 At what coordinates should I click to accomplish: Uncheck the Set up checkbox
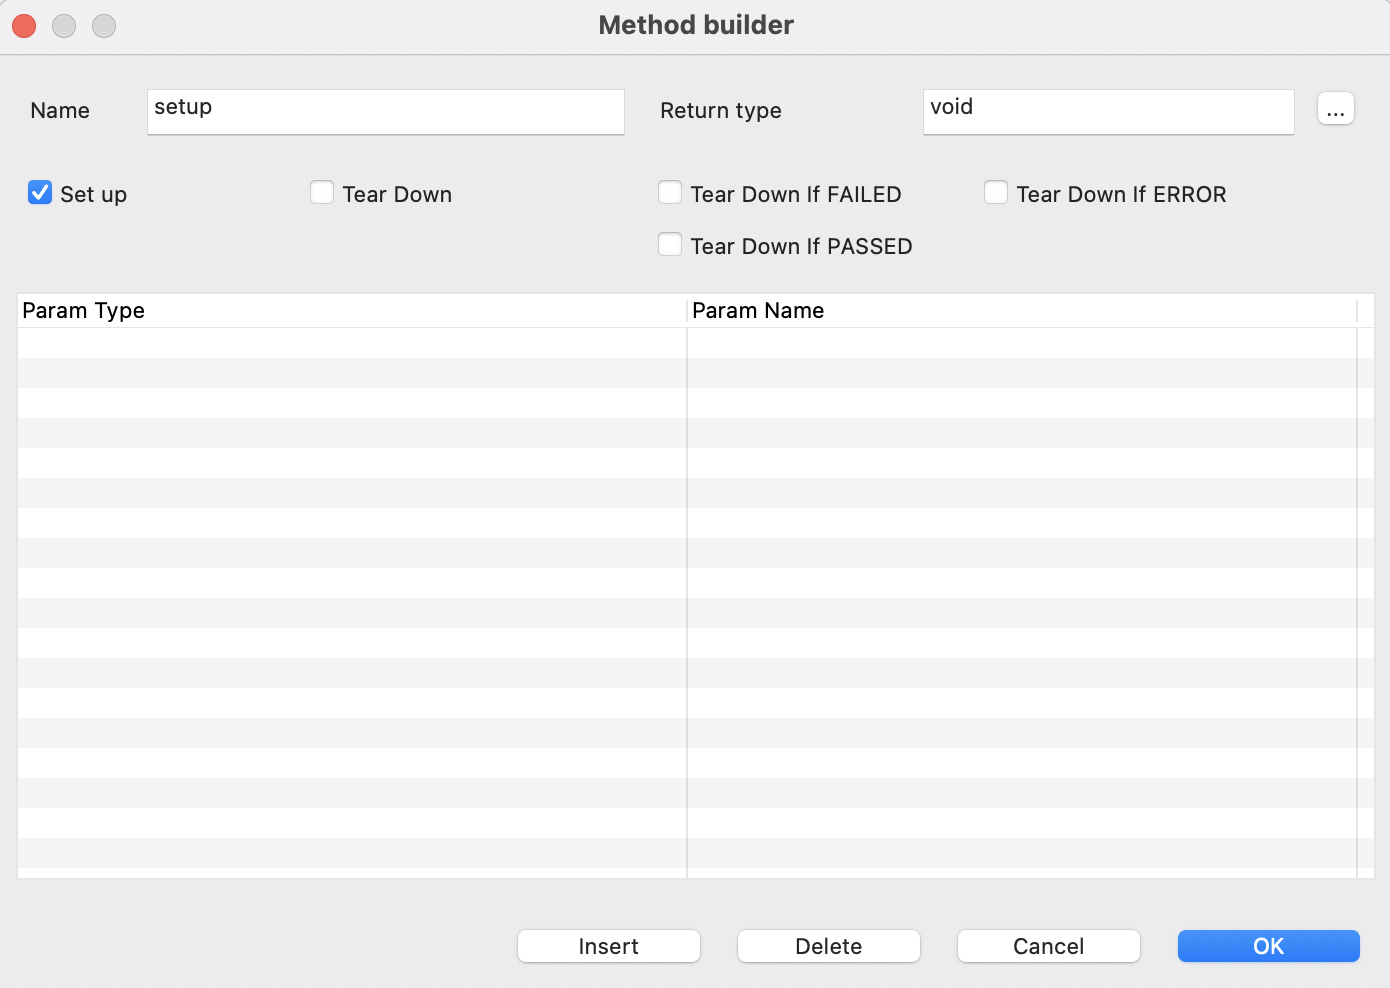tap(39, 192)
